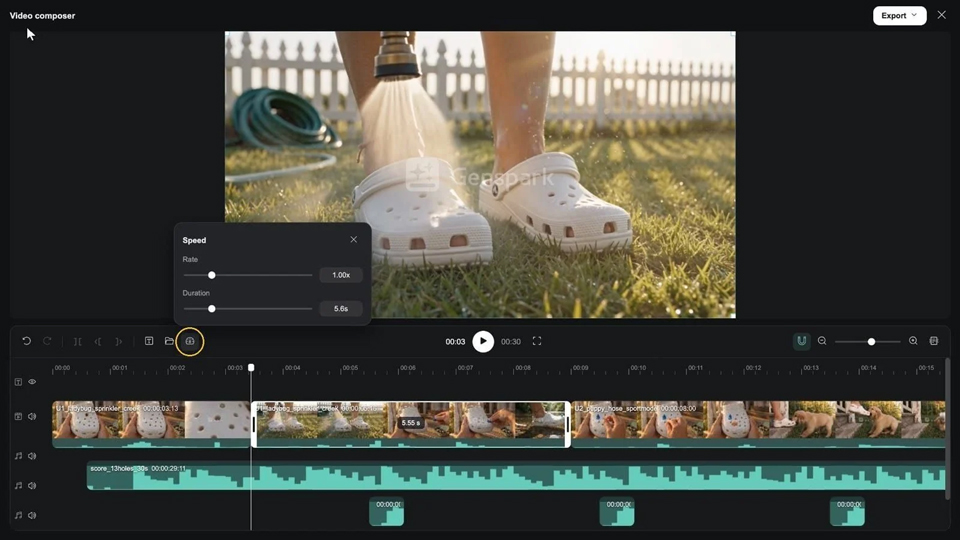Split the clip at the playhead
This screenshot has width=960, height=540.
78,342
